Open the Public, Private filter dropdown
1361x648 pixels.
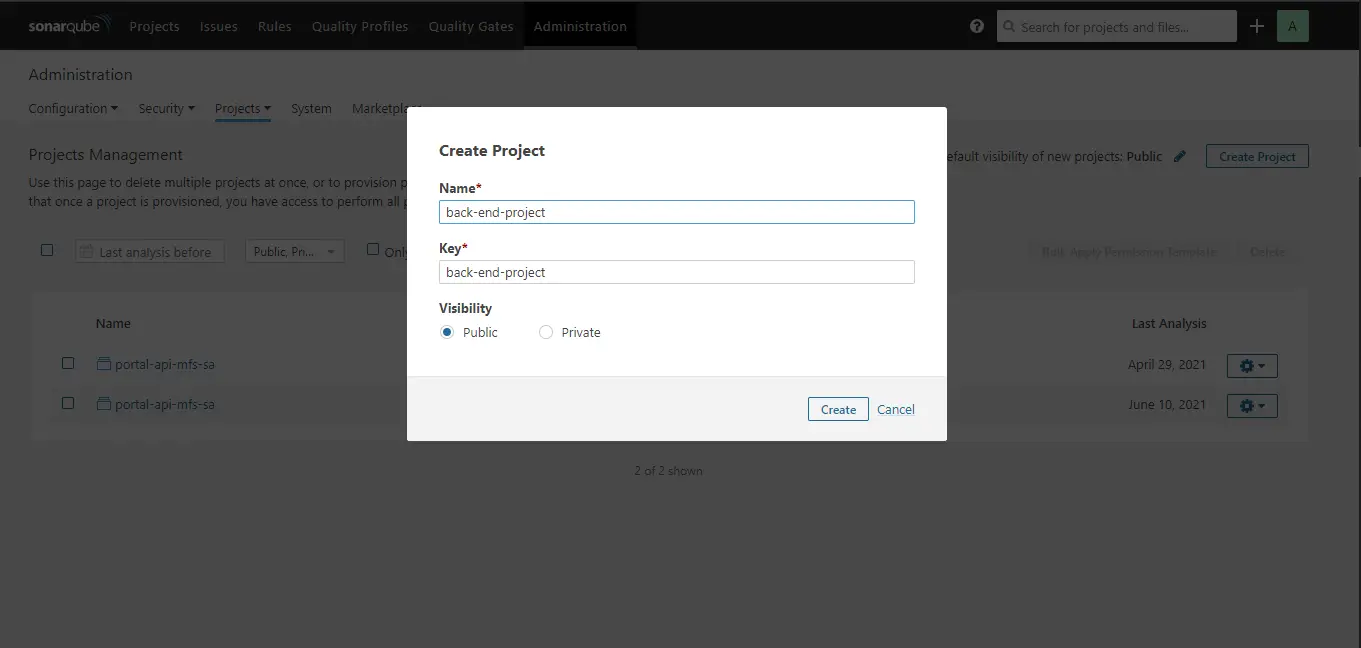(x=294, y=250)
